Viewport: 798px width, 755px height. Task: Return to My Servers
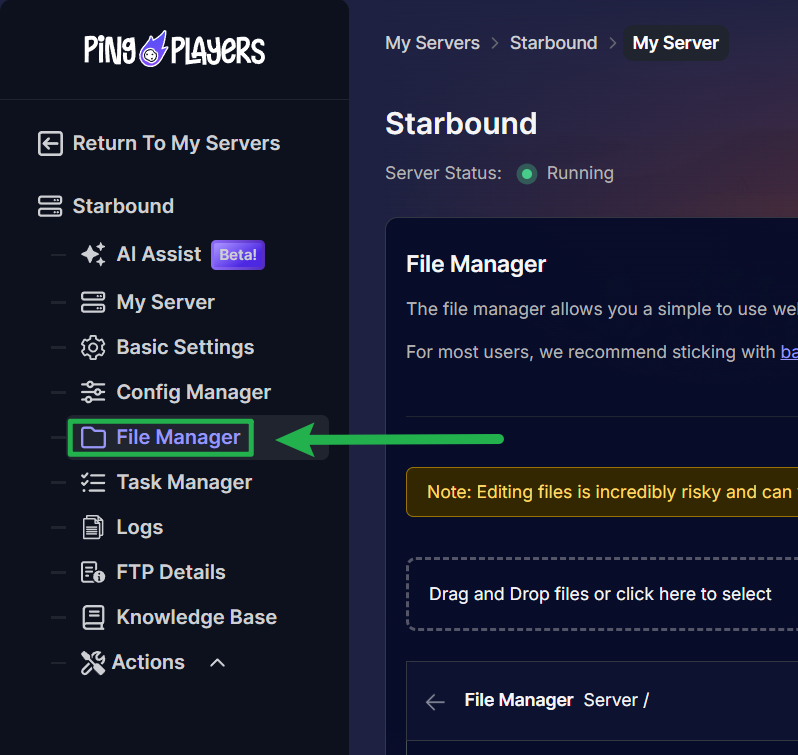[x=176, y=143]
